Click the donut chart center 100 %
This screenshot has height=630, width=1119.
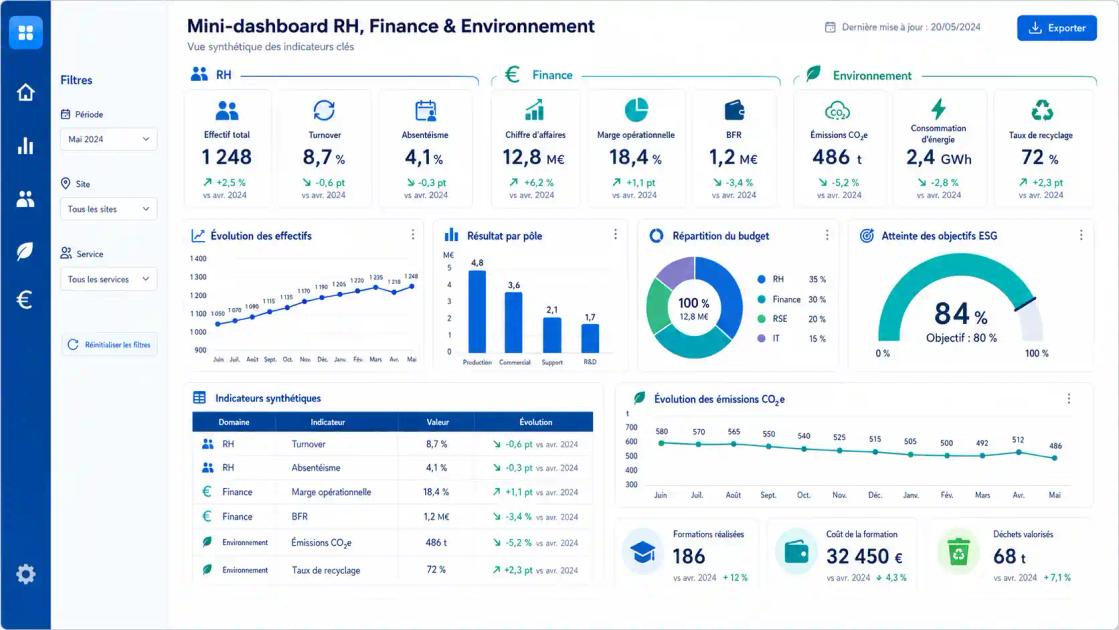click(x=694, y=308)
